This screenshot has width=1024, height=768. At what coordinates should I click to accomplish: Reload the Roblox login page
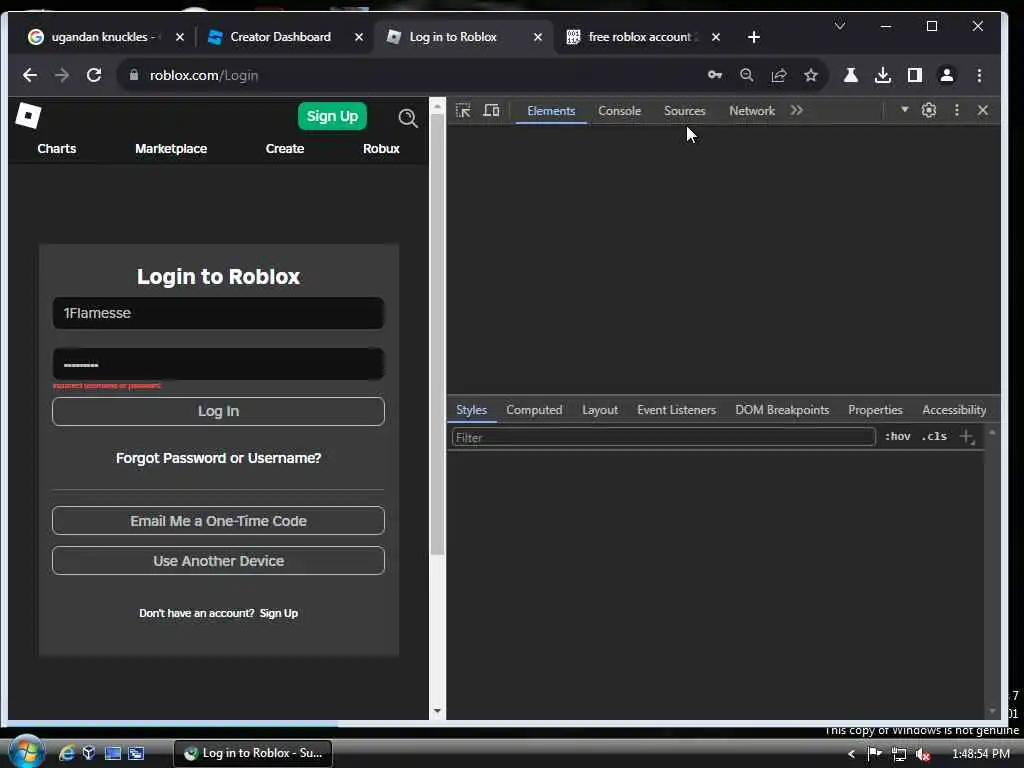[94, 75]
